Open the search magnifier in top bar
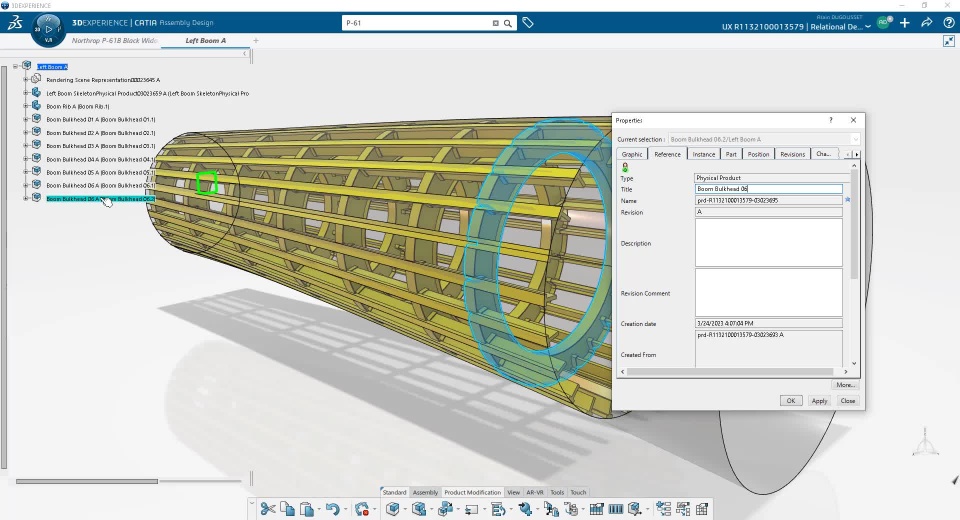 (508, 23)
